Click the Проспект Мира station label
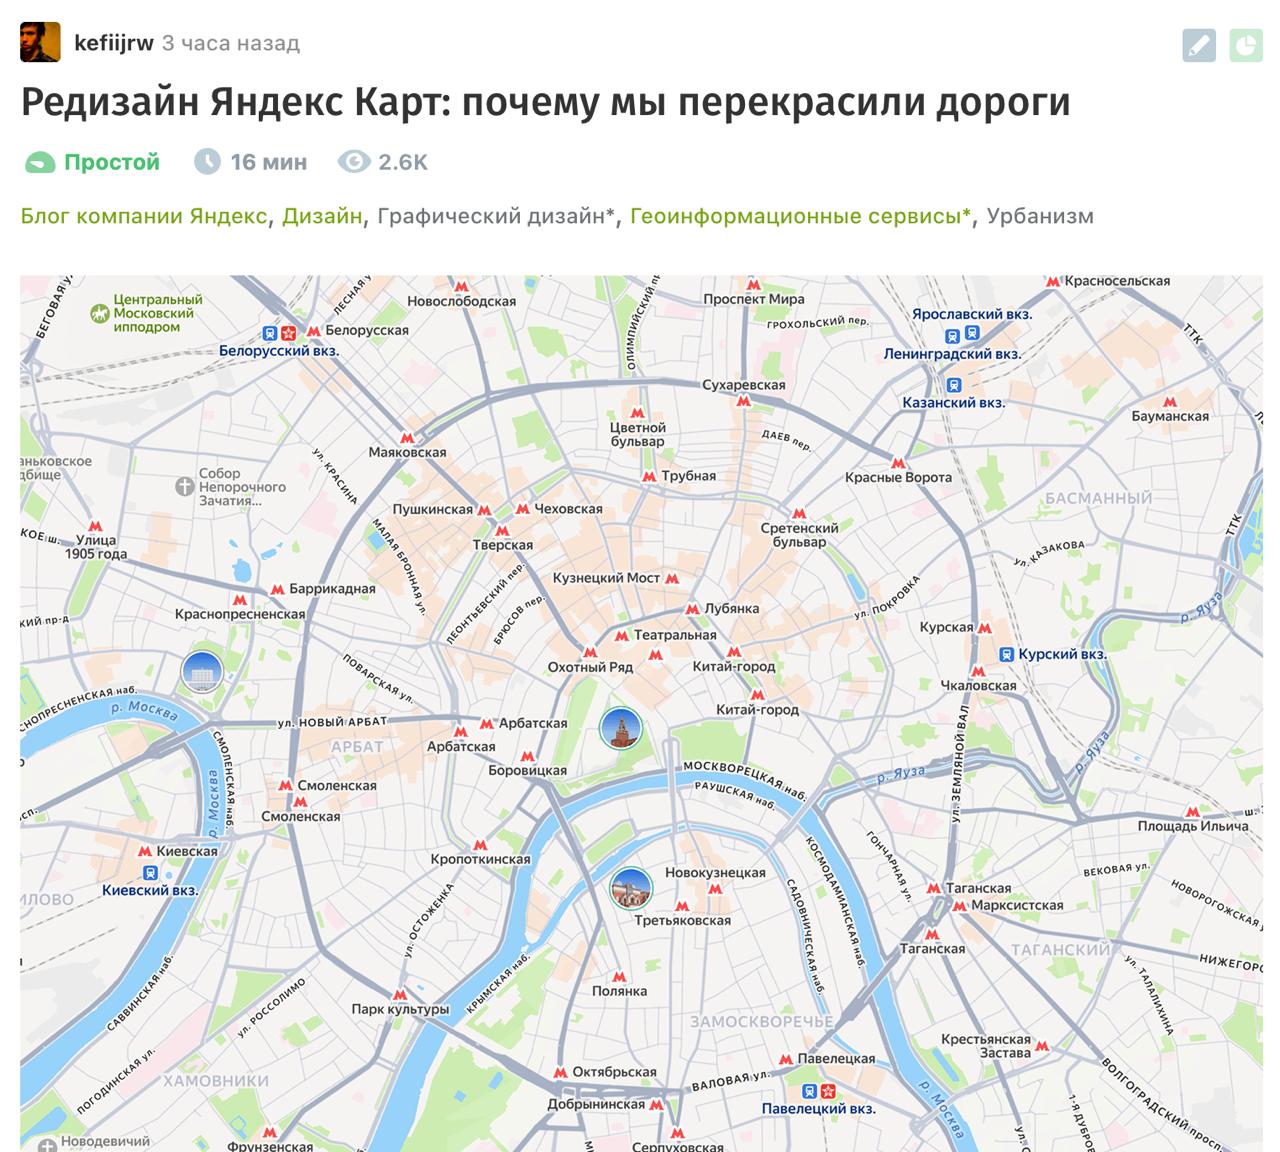 (754, 299)
